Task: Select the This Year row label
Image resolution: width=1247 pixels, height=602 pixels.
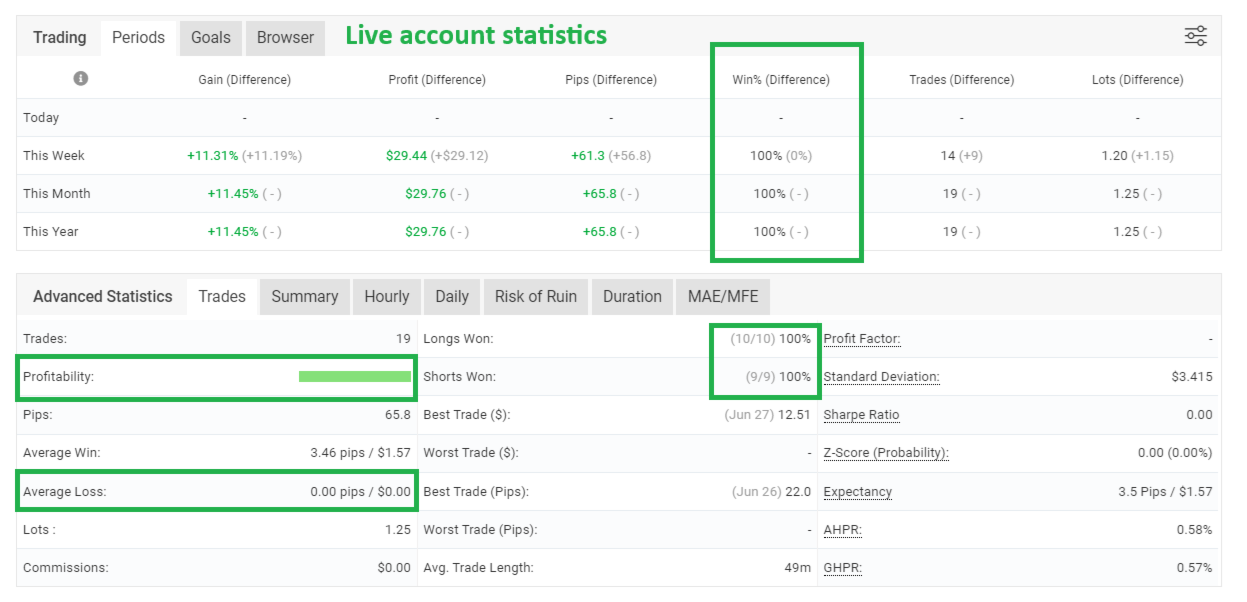Action: 52,232
